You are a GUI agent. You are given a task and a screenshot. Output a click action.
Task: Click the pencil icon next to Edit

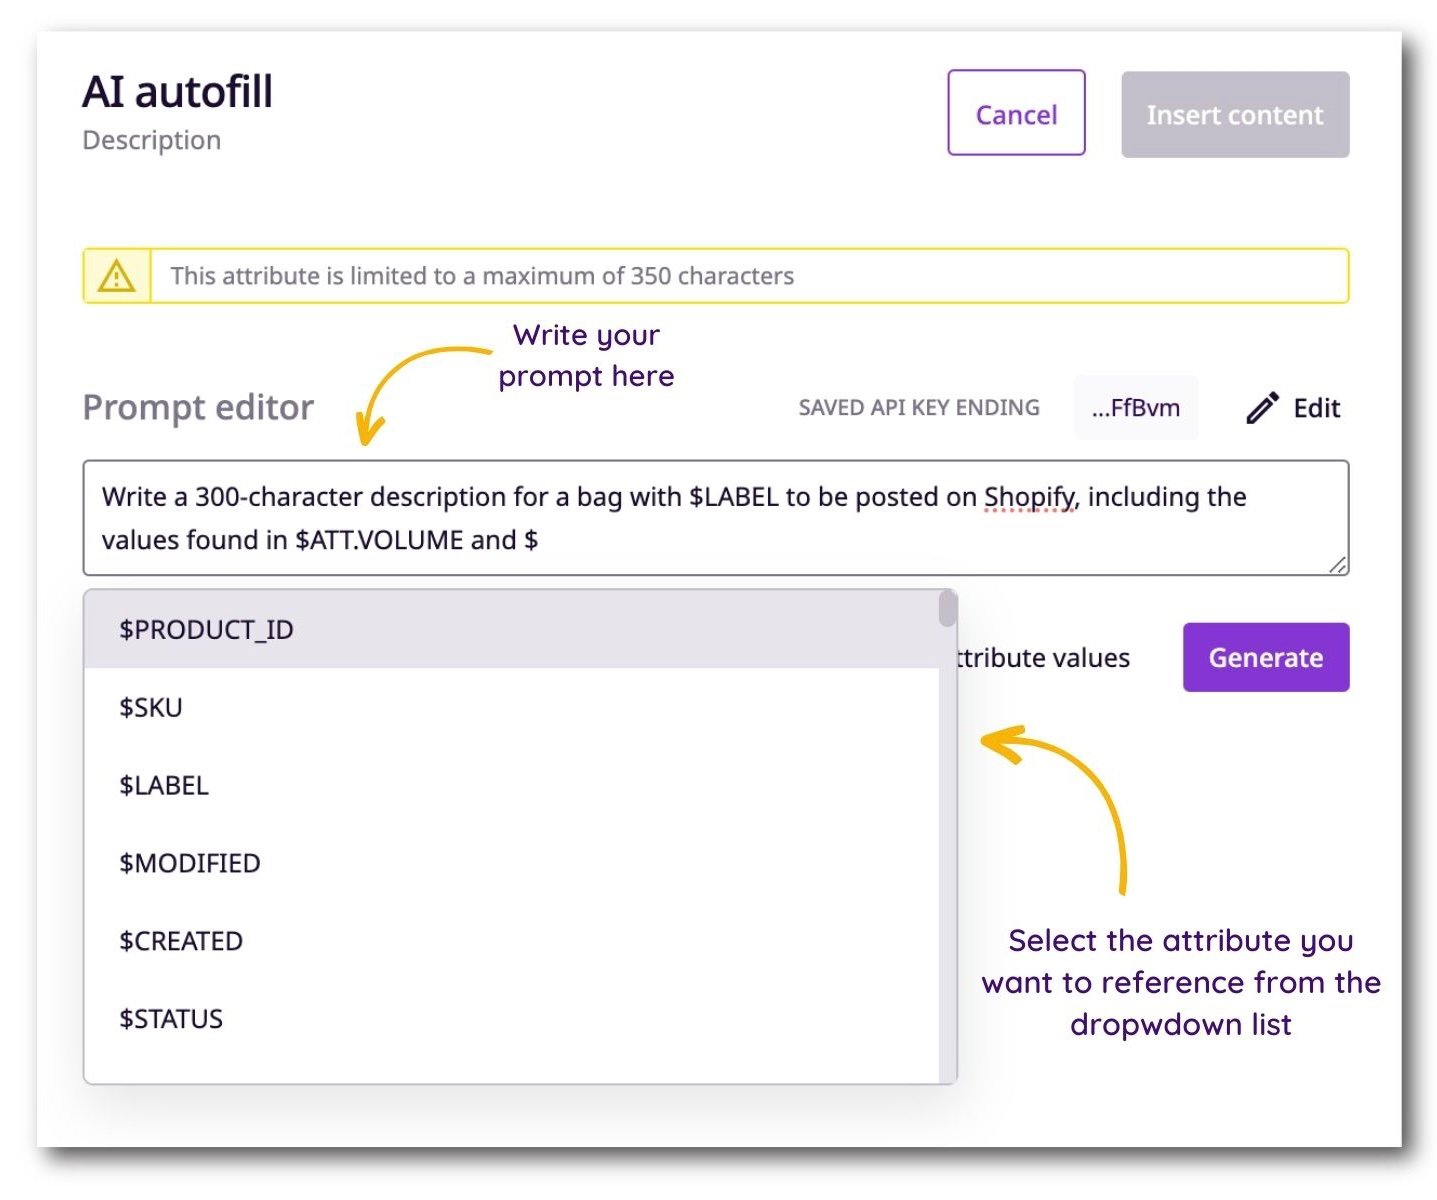click(1263, 406)
